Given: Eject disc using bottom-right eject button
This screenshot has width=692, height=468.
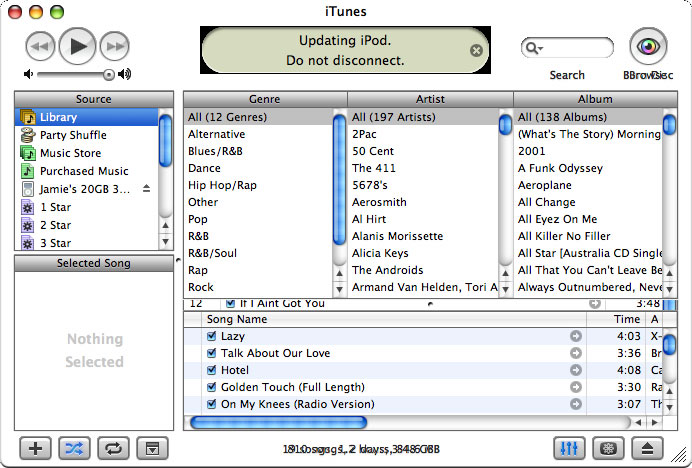Looking at the screenshot, I should (647, 449).
